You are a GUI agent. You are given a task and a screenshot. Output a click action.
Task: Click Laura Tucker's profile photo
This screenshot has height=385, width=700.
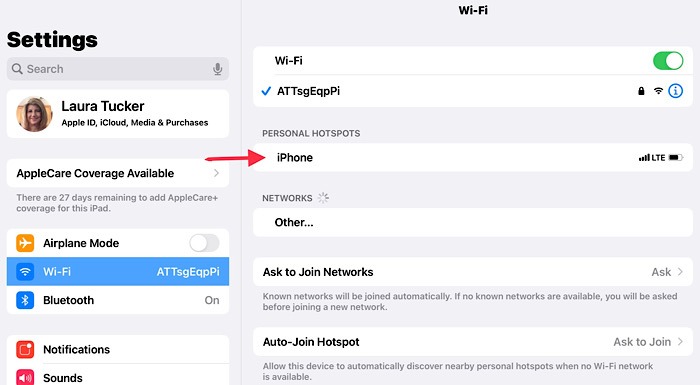coord(34,114)
